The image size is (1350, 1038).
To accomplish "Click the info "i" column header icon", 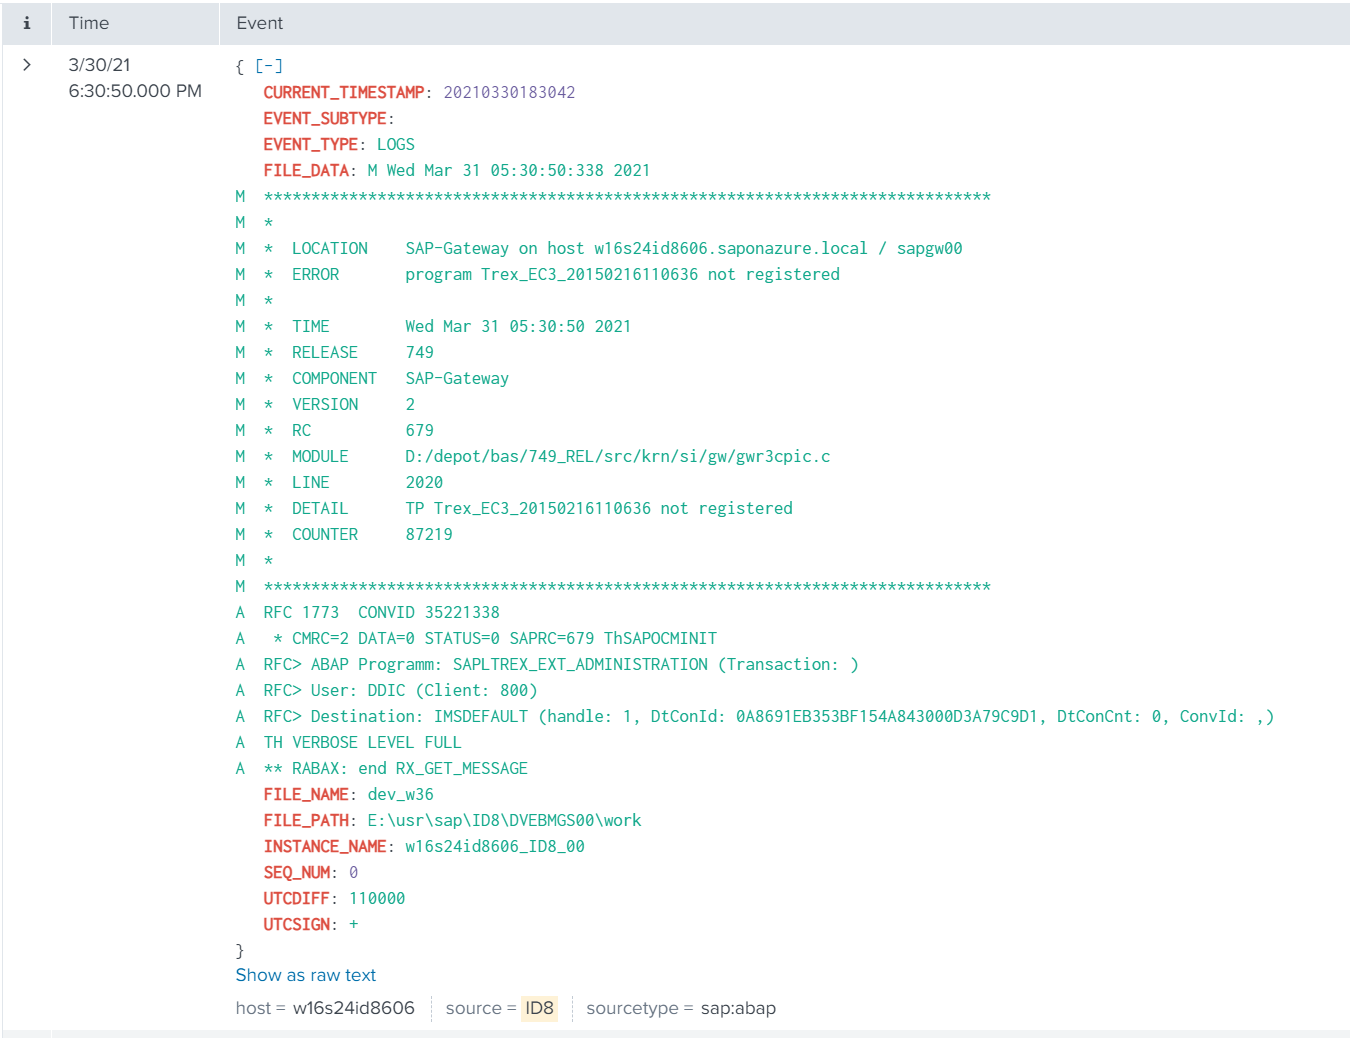I will [27, 23].
